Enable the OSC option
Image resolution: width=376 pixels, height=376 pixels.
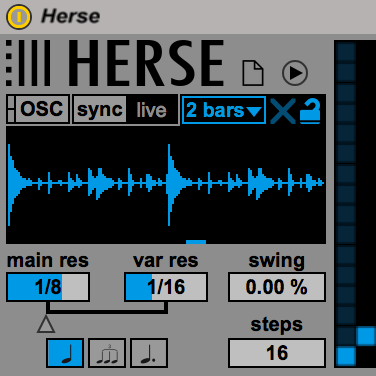[42, 109]
